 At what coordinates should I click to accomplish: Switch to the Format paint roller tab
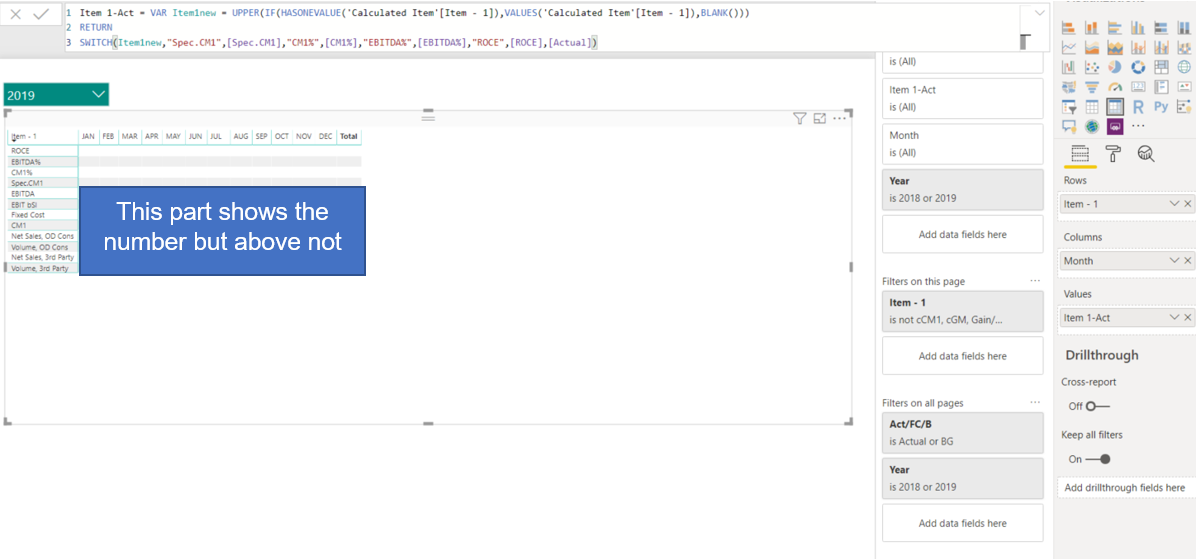1113,153
